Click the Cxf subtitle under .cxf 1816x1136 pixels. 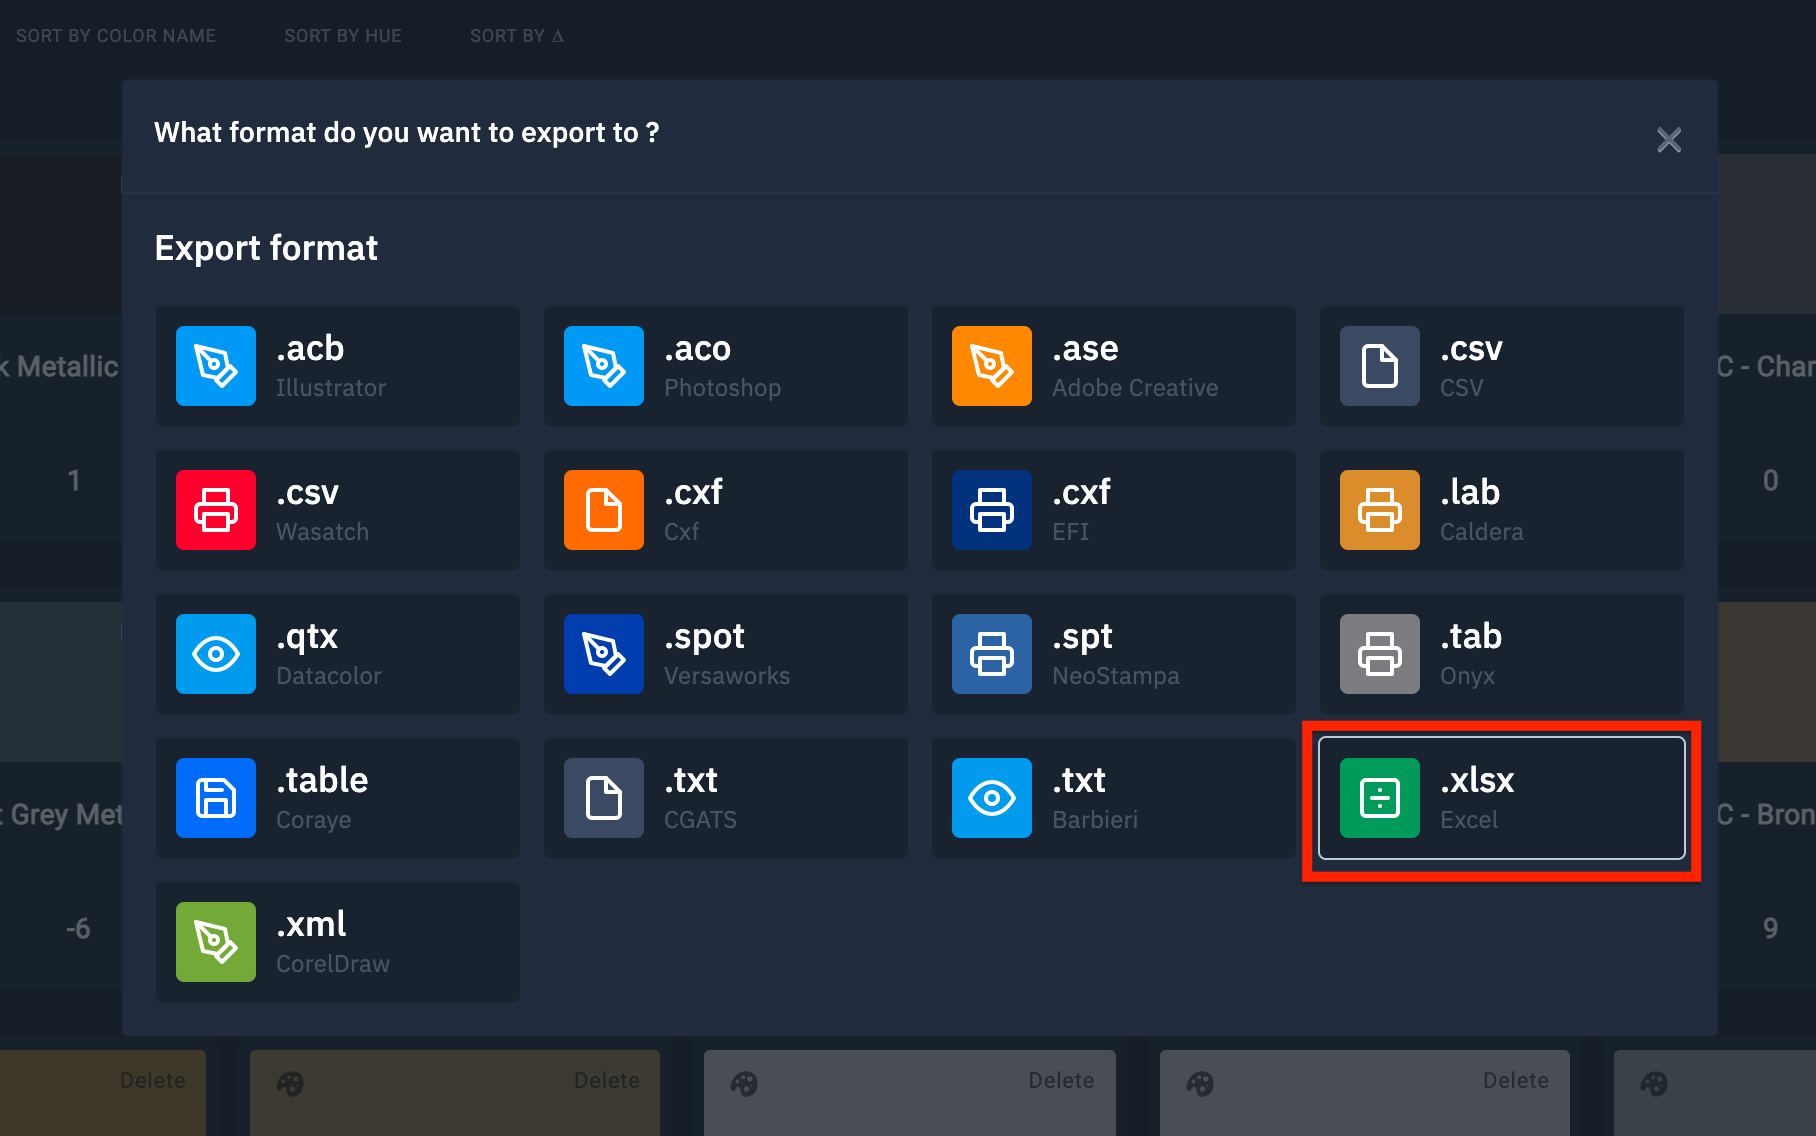(x=681, y=532)
